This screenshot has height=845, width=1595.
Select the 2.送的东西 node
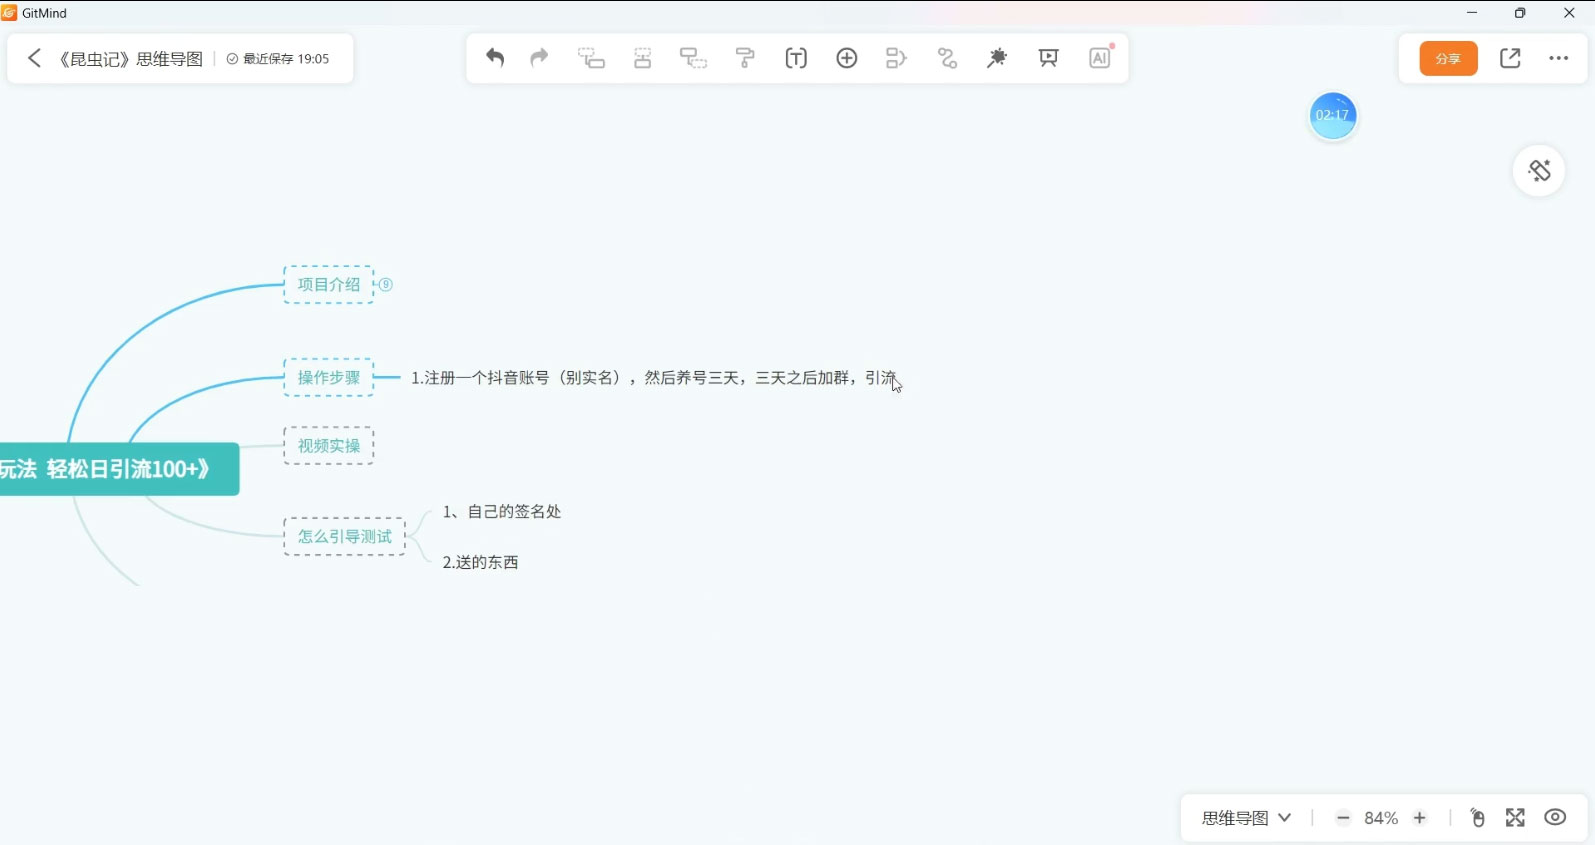tap(481, 563)
